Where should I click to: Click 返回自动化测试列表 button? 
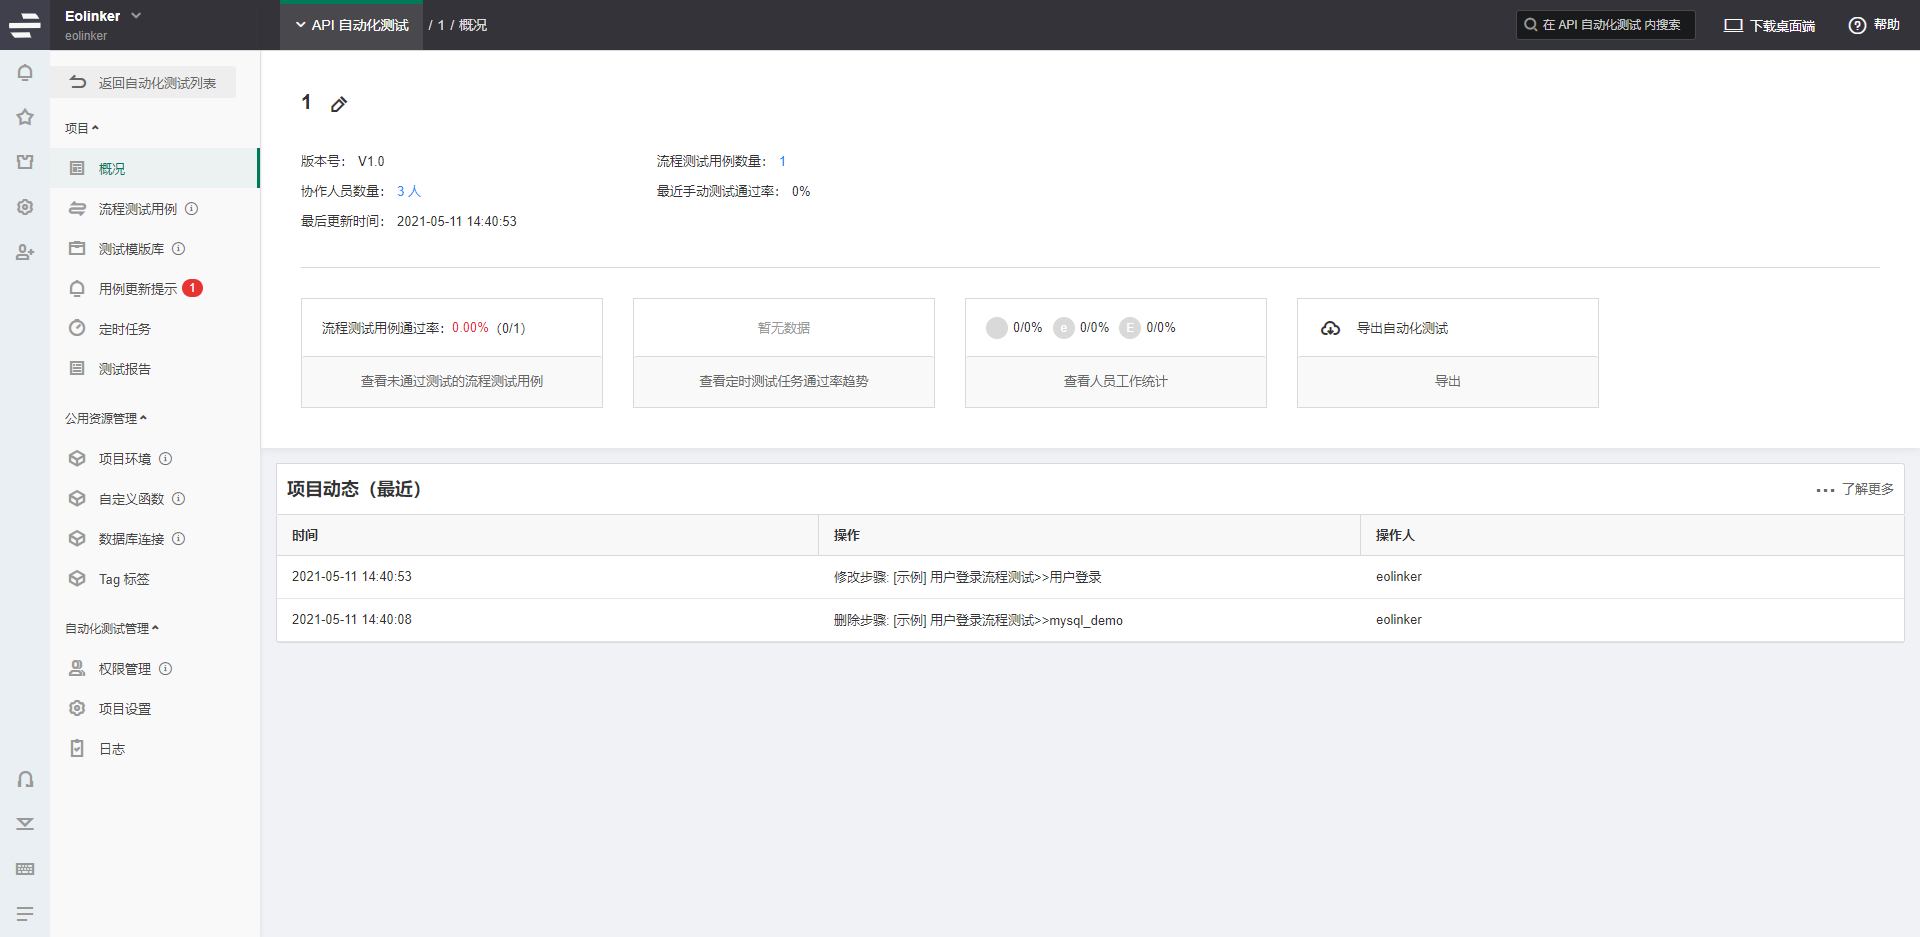[143, 82]
